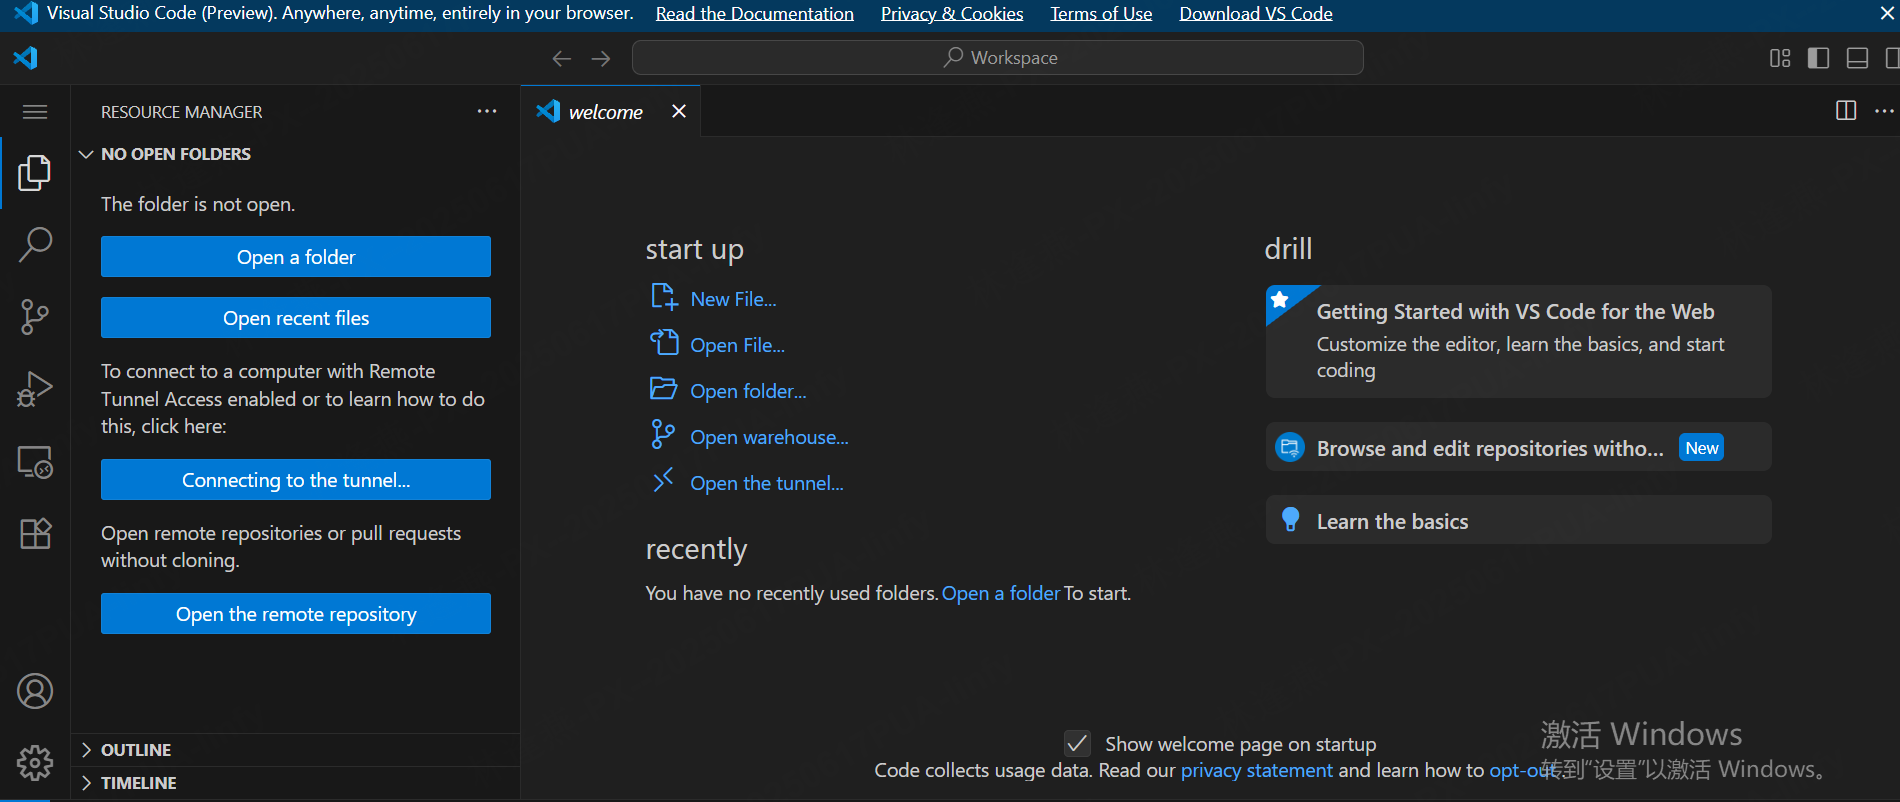Close the welcome tab
The height and width of the screenshot is (802, 1900).
(x=679, y=111)
